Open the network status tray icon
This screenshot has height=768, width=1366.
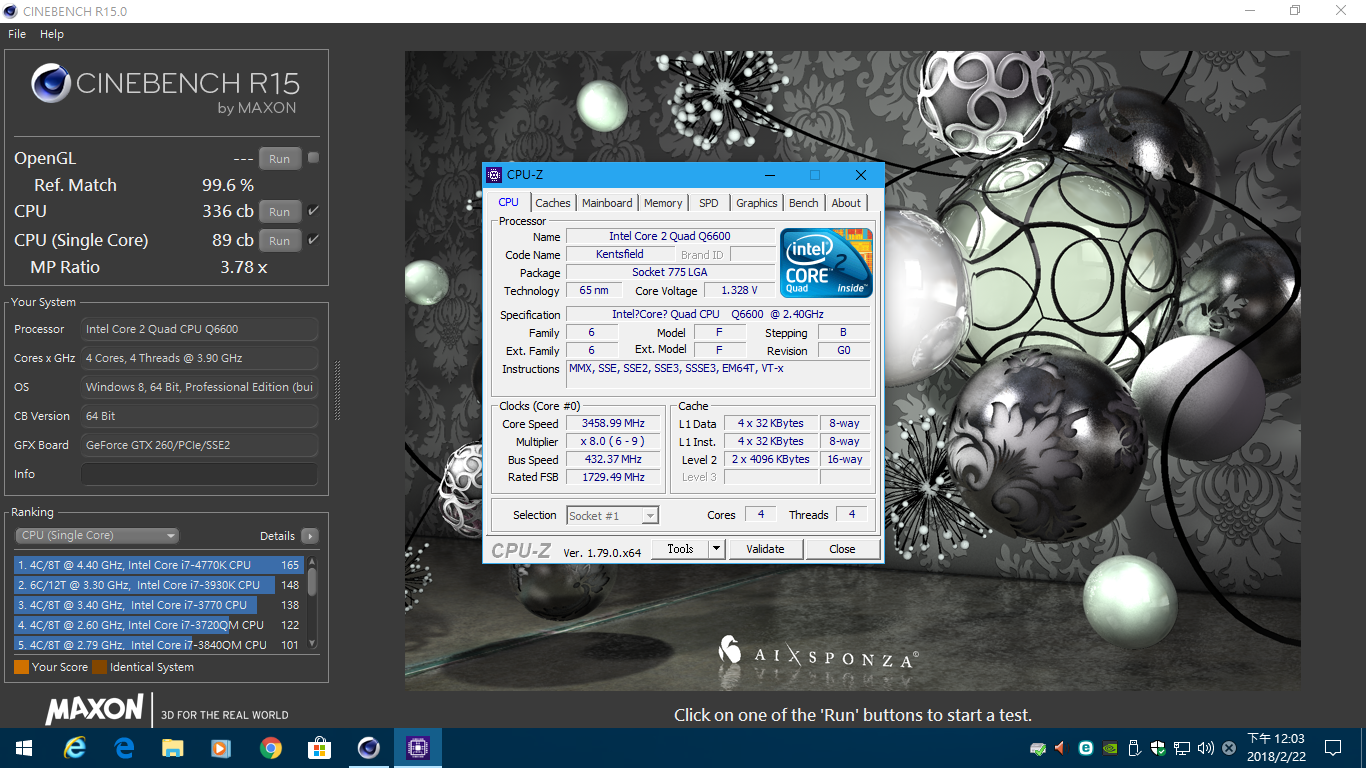point(1182,748)
